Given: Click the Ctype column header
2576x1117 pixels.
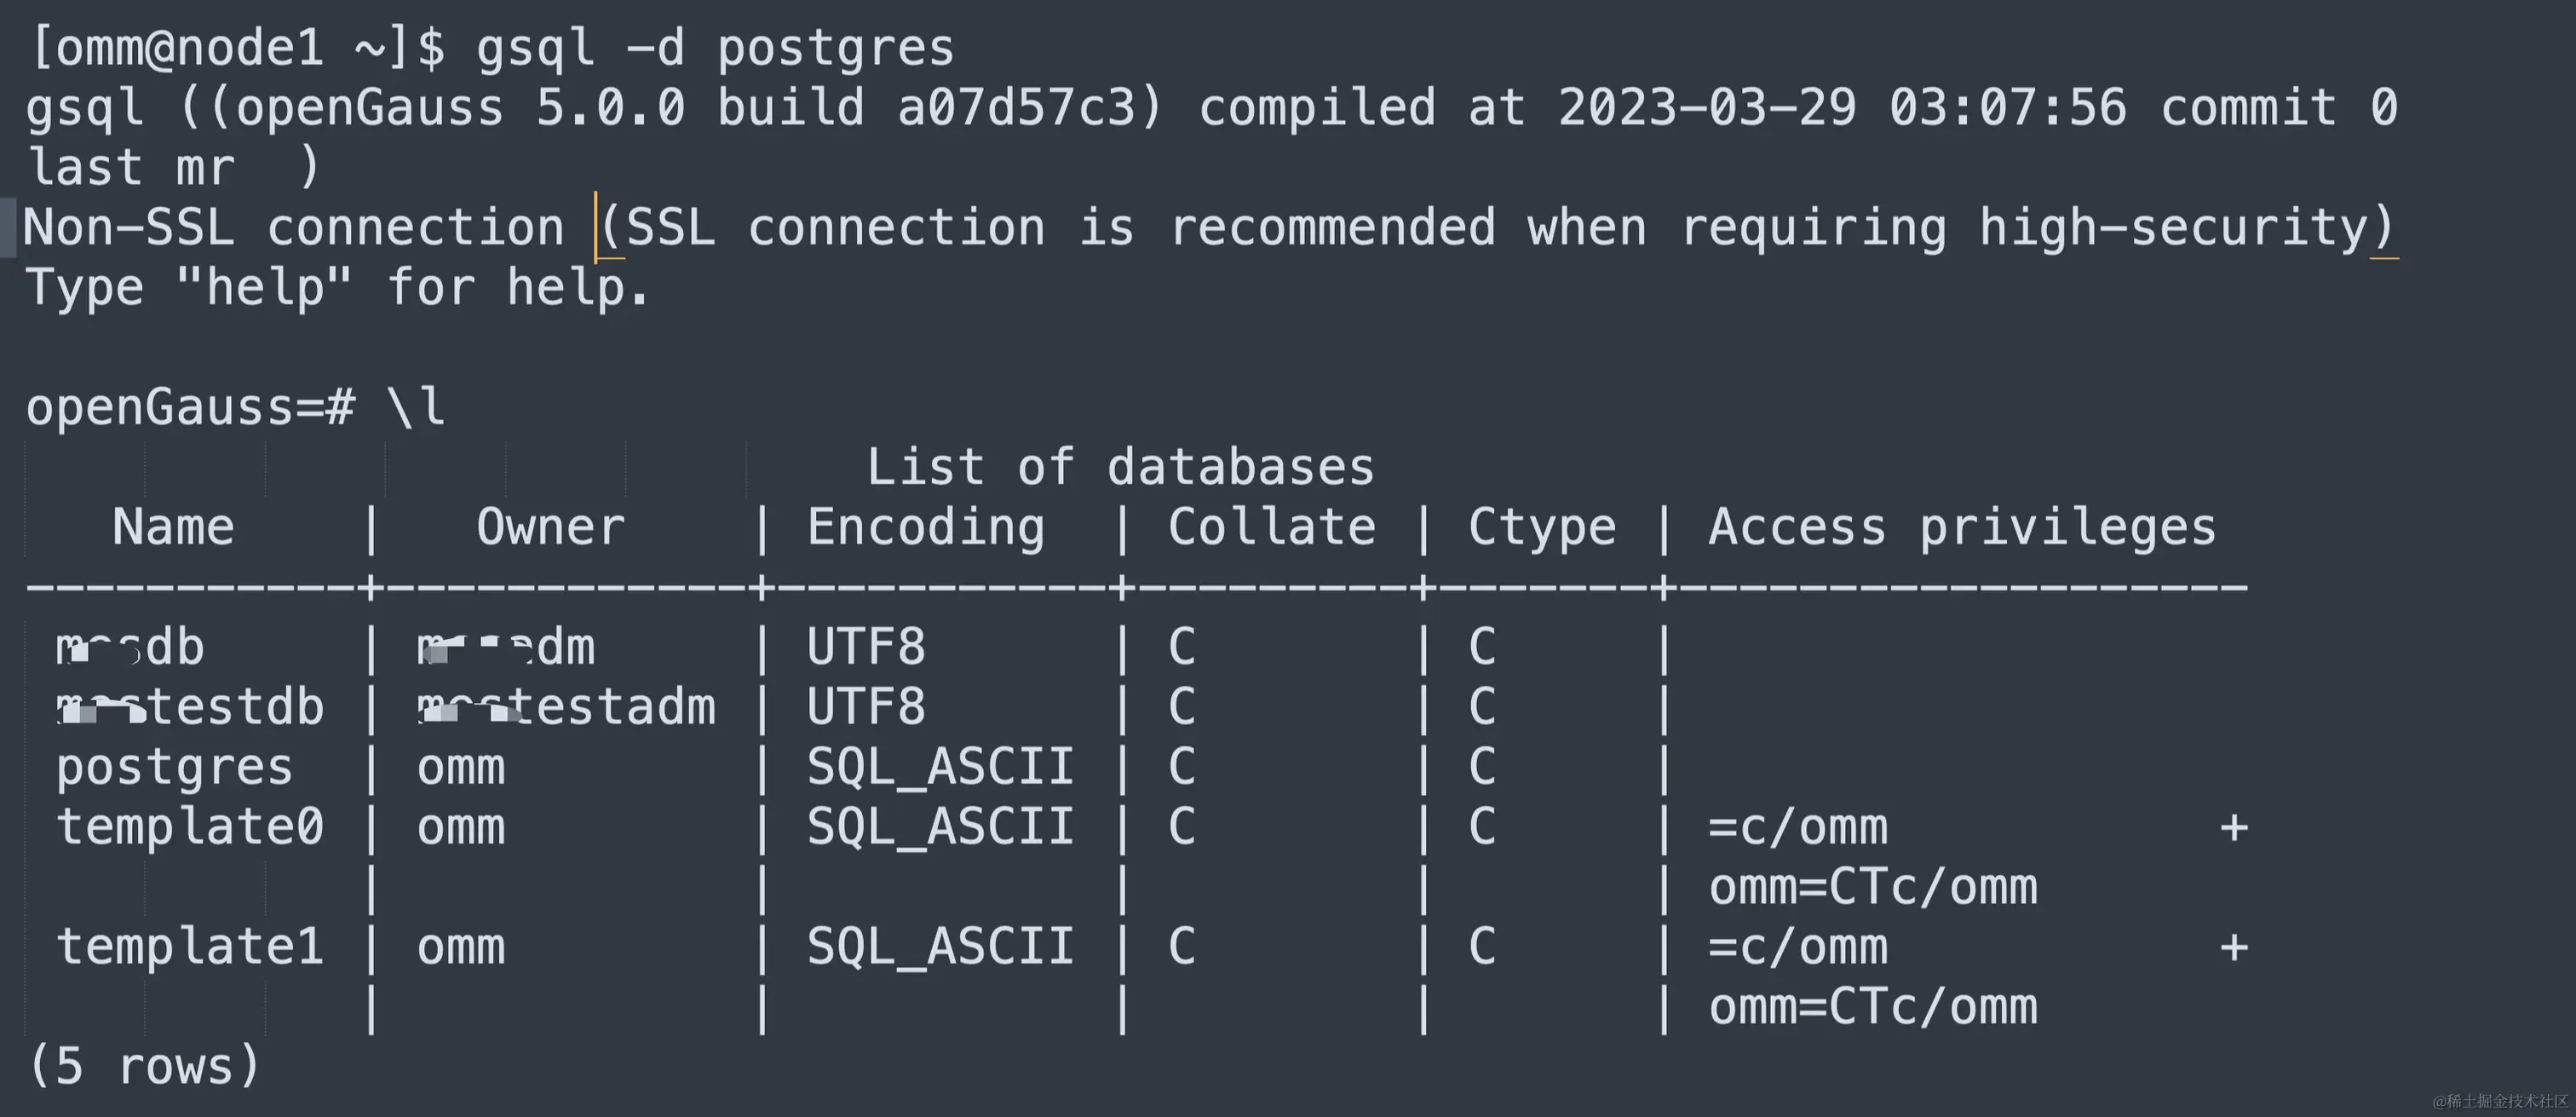Looking at the screenshot, I should (1542, 527).
